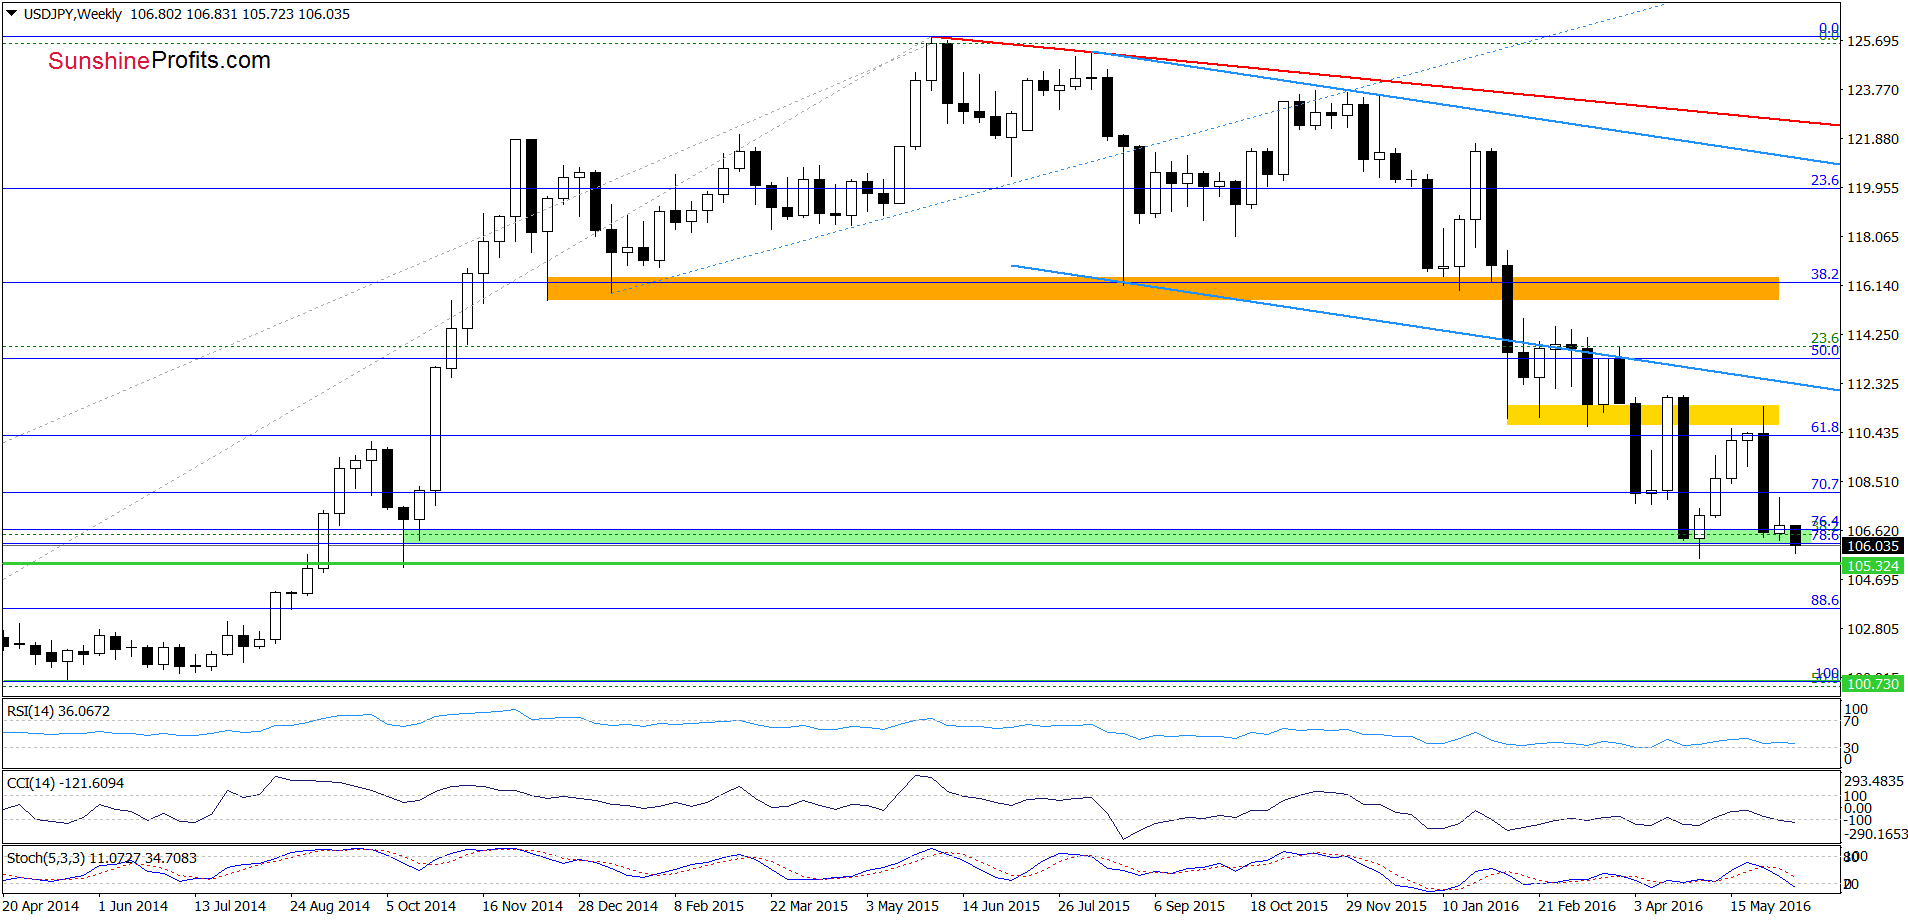This screenshot has width=1908, height=920.
Task: Click the 20 Apr 2014 date label
Action: tap(41, 906)
